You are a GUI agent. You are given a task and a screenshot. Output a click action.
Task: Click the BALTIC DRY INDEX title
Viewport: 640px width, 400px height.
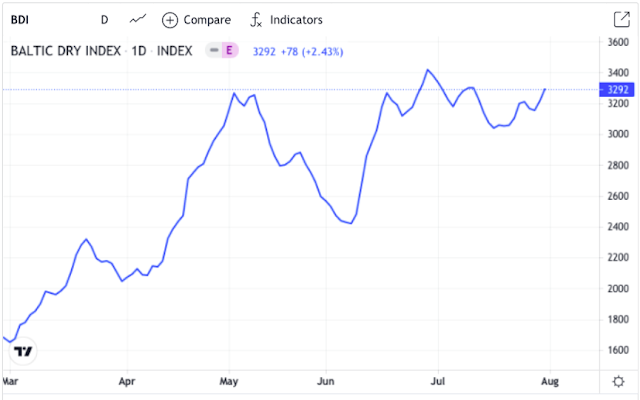coord(66,51)
